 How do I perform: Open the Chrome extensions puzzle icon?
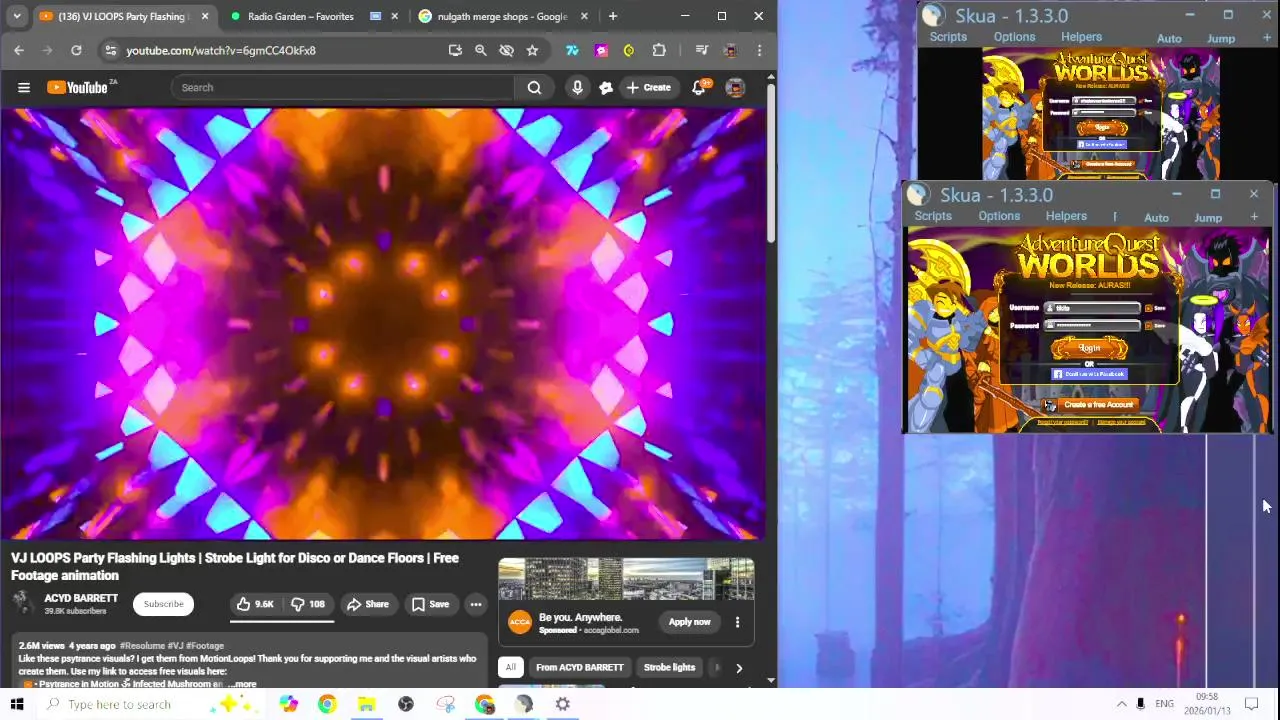click(659, 50)
